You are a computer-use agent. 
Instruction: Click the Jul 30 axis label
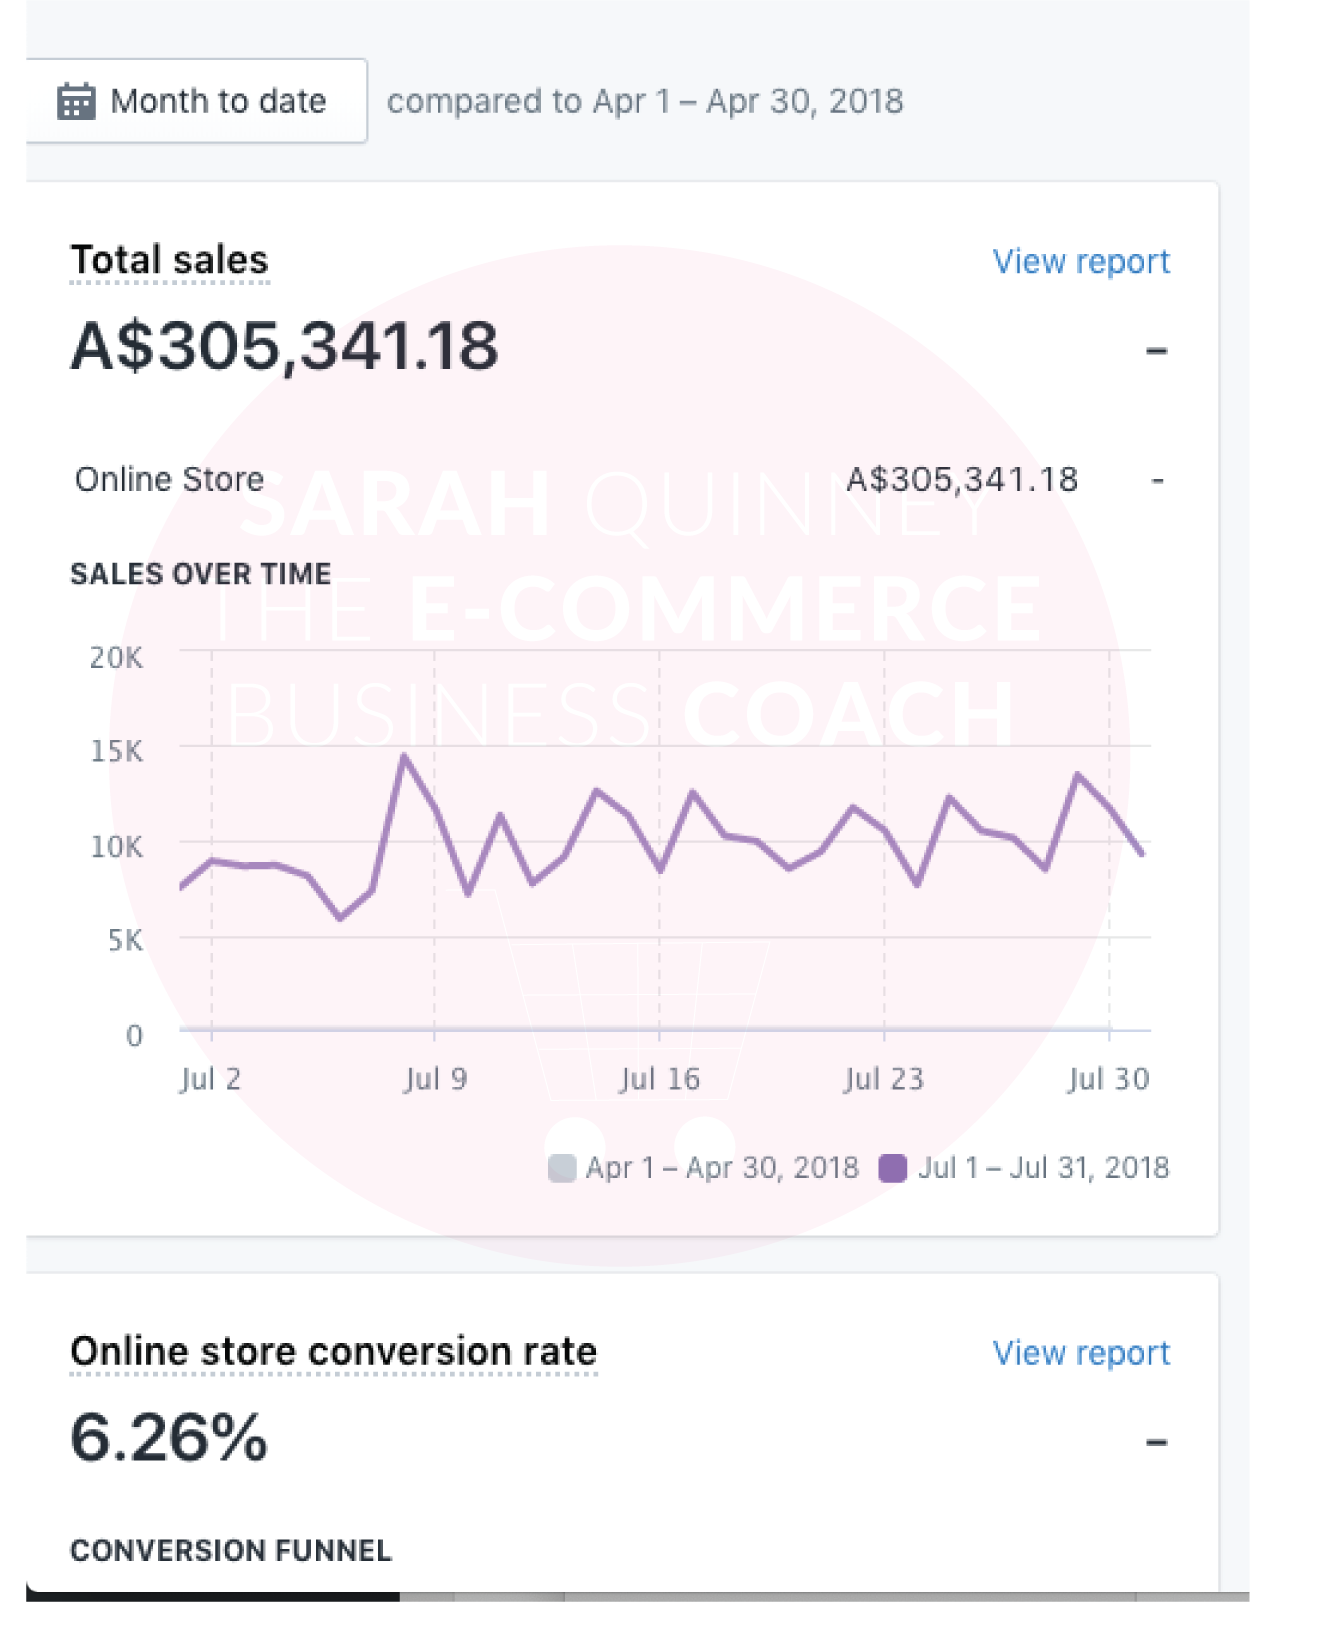(1108, 1079)
